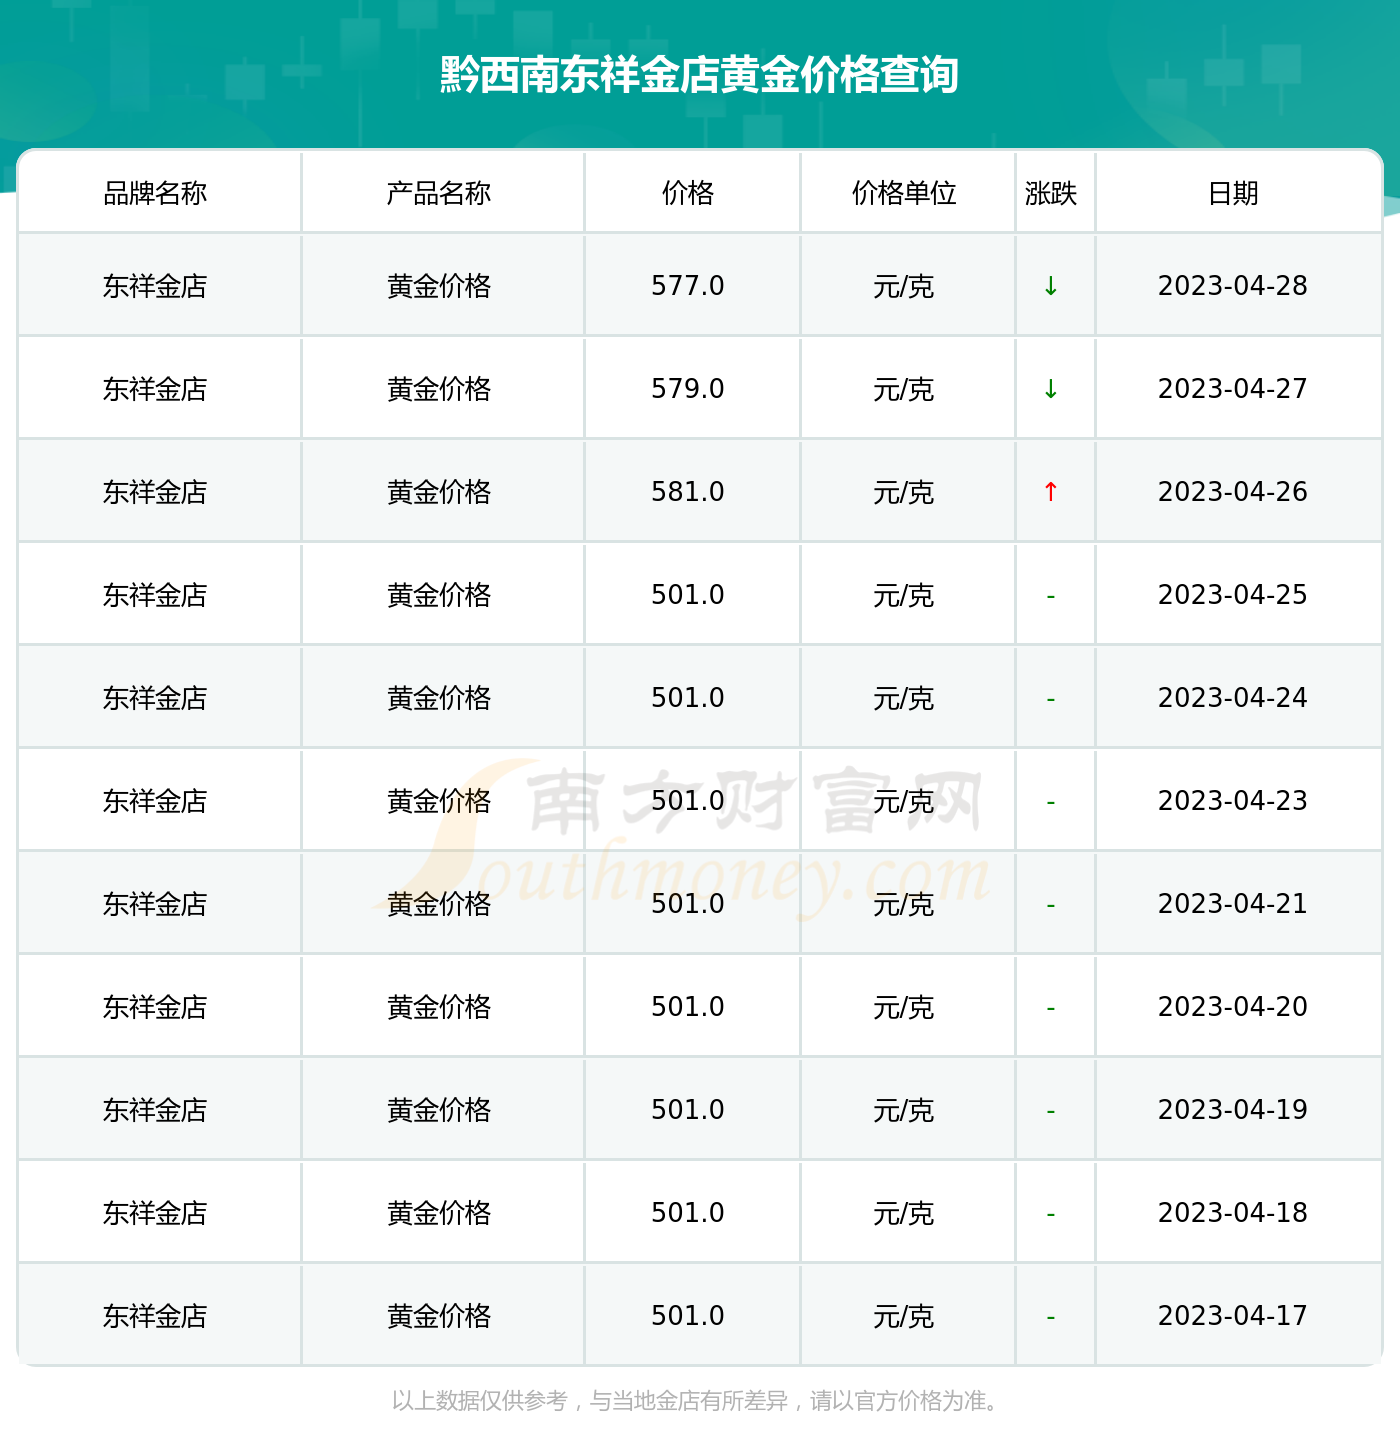Click 东祥金店 in the 2023-04-28 row
The height and width of the screenshot is (1455, 1400).
[x=155, y=286]
